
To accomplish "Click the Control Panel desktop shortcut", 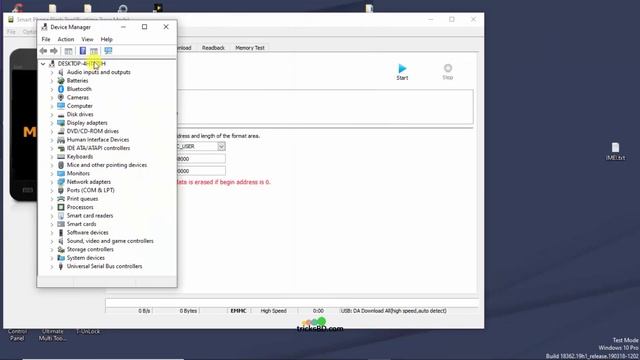I will (17, 335).
